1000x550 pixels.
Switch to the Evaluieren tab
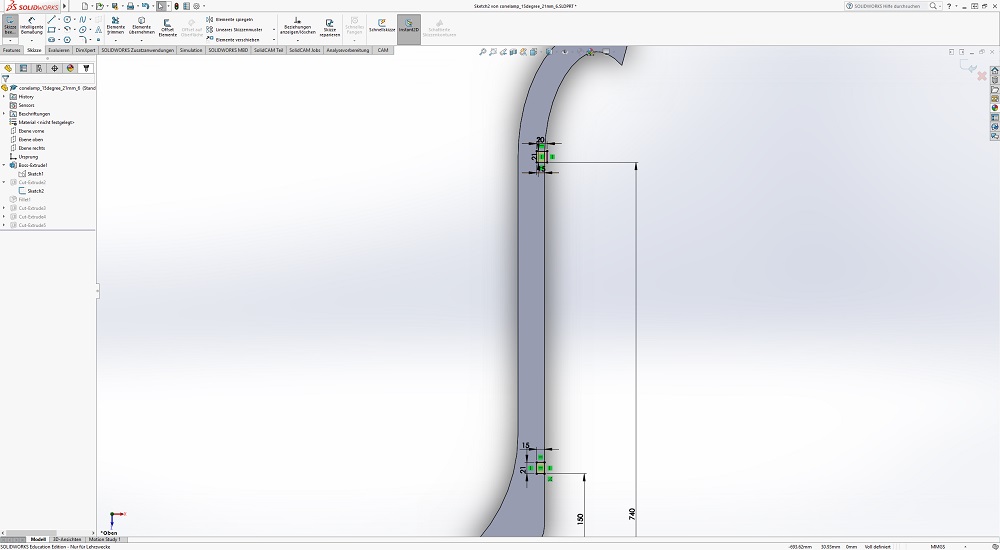coord(59,50)
